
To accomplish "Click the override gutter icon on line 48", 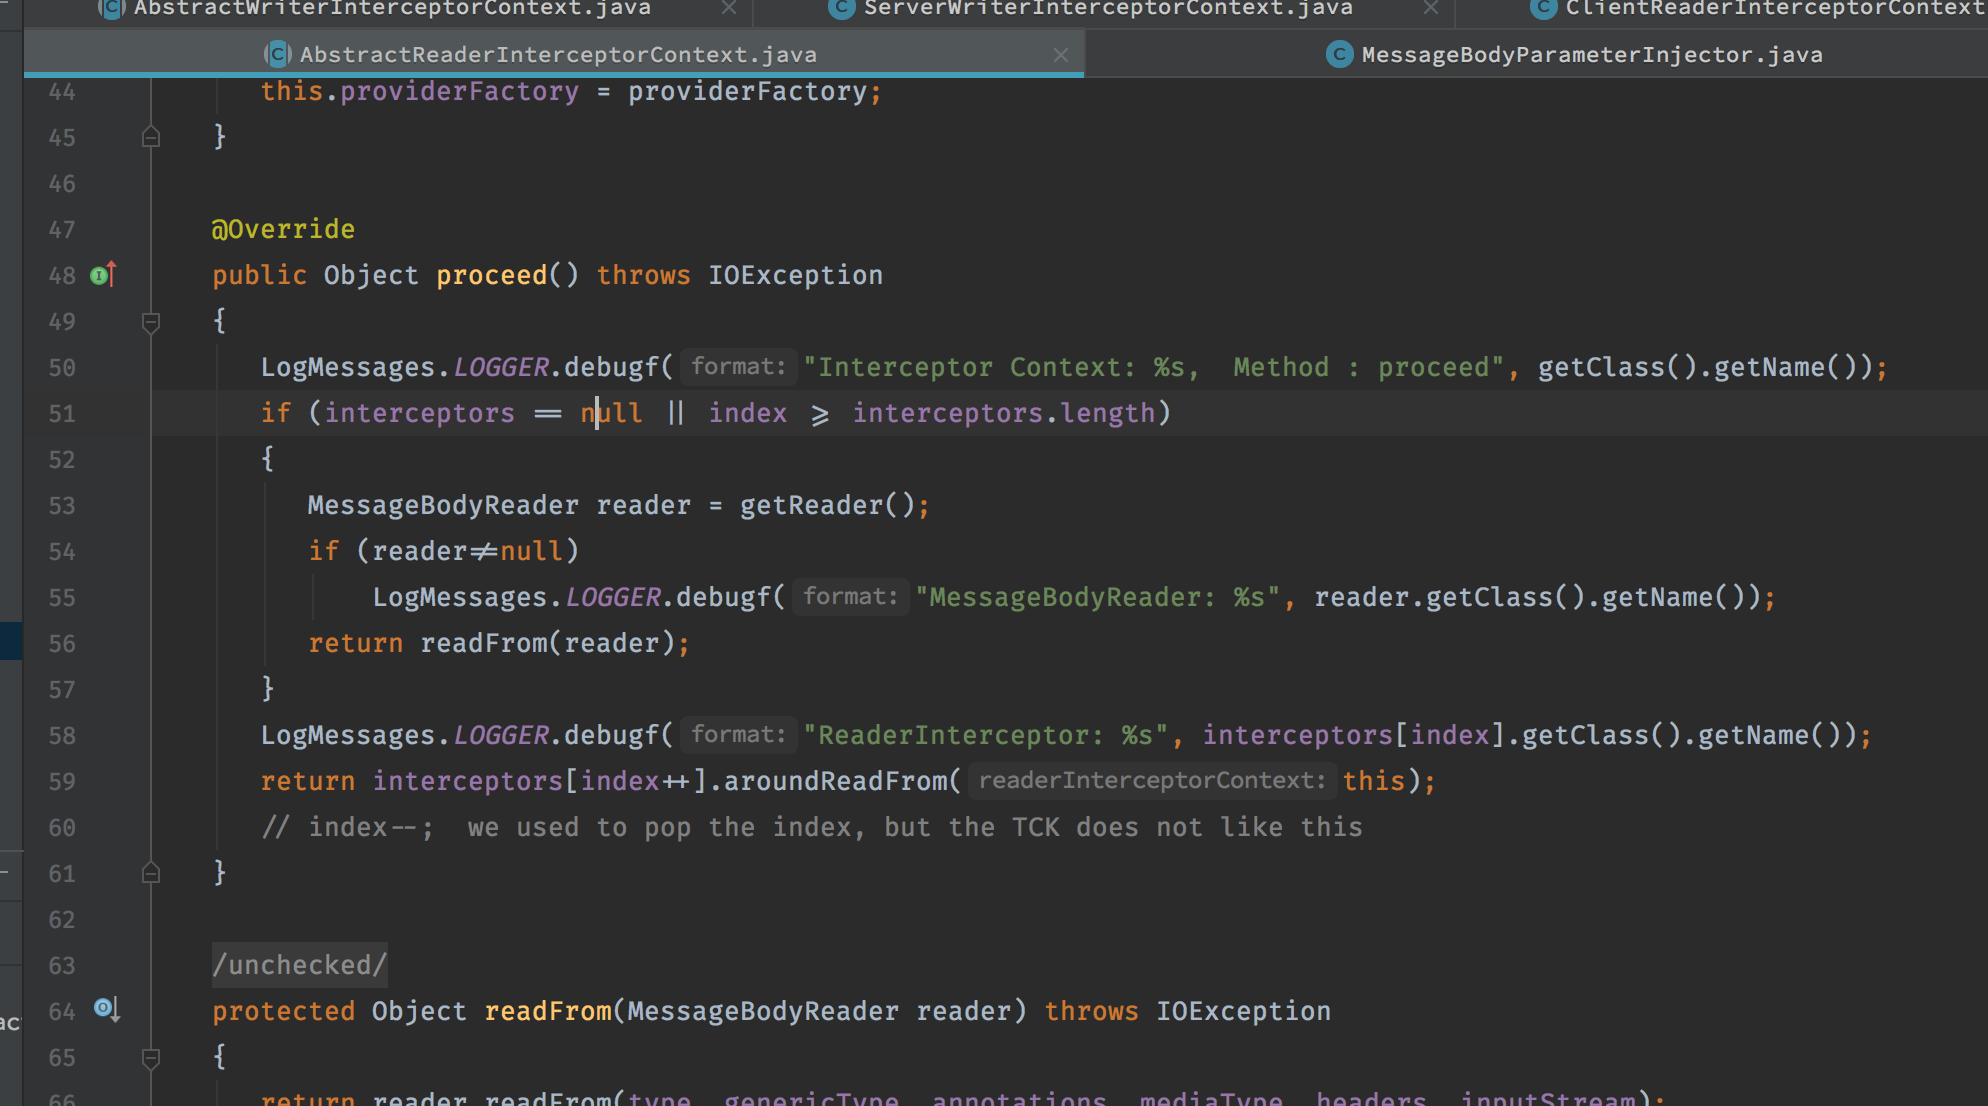I will pos(104,275).
